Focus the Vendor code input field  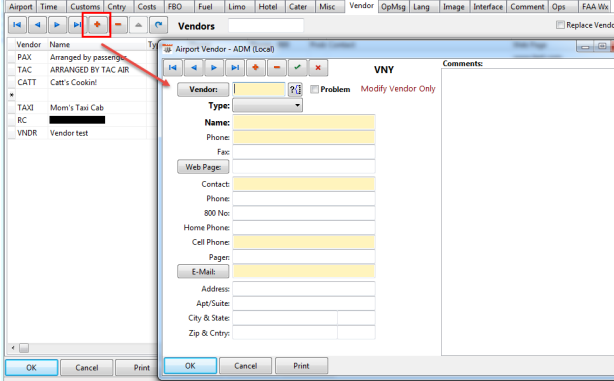pos(259,89)
